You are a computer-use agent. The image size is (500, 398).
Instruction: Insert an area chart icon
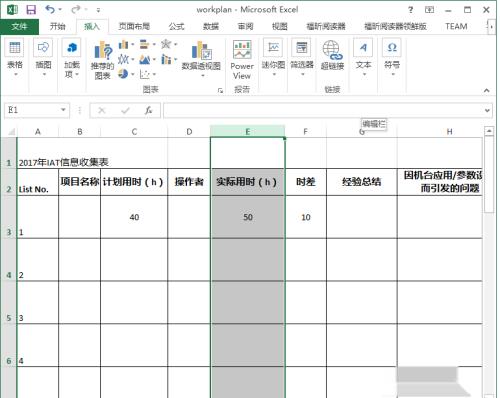145,59
